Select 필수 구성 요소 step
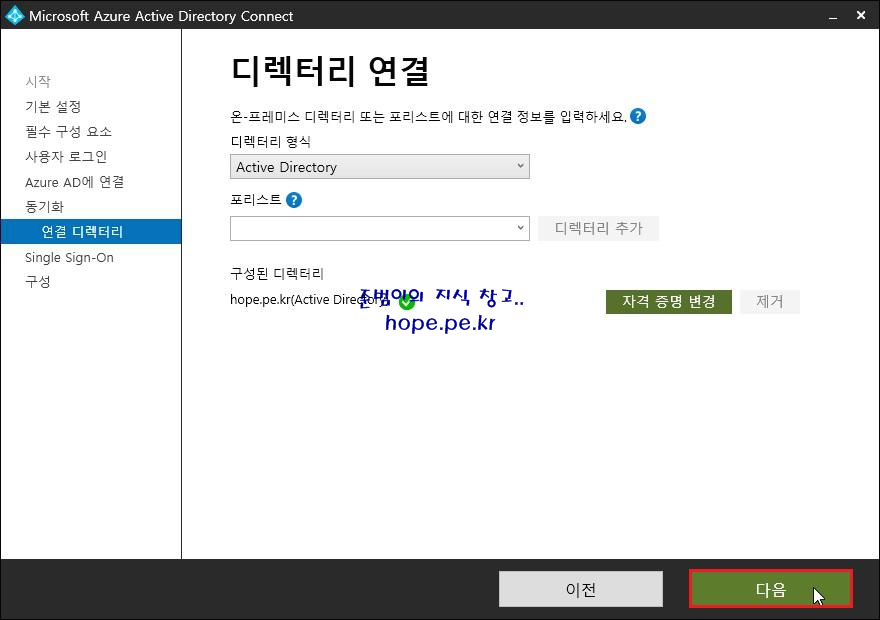Screen dimensions: 880x620 pos(68,131)
